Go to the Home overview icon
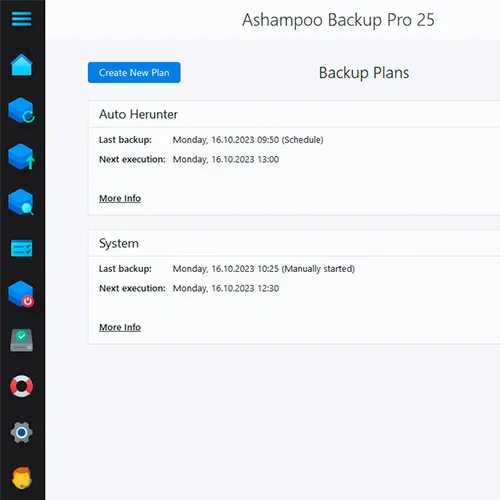The height and width of the screenshot is (500, 500). (x=22, y=65)
